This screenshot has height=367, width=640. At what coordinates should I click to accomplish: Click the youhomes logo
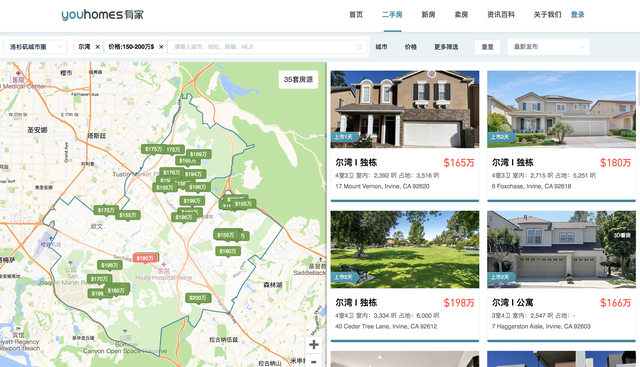coord(102,15)
